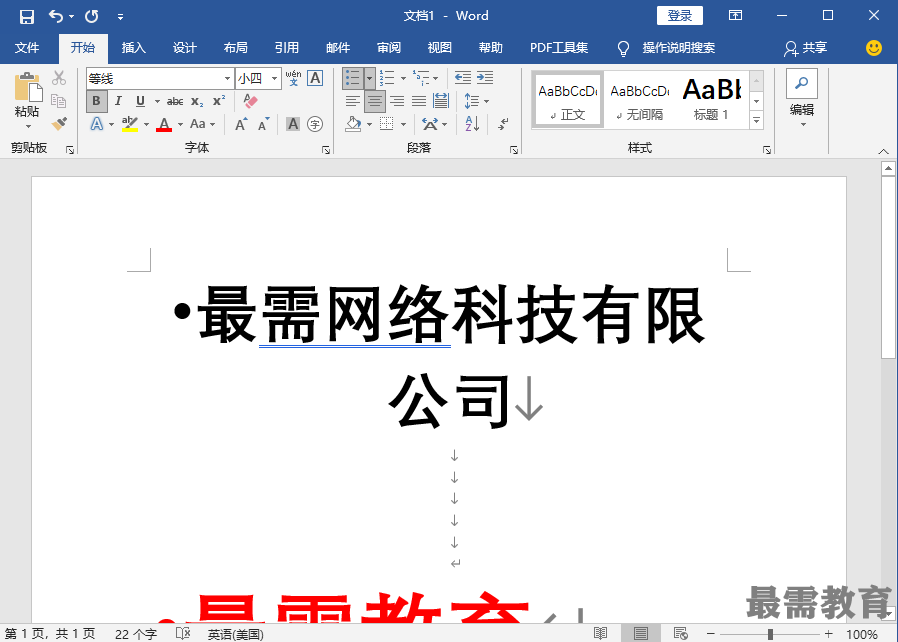Switch to the 引用 tab
The height and width of the screenshot is (642, 898).
click(x=286, y=48)
